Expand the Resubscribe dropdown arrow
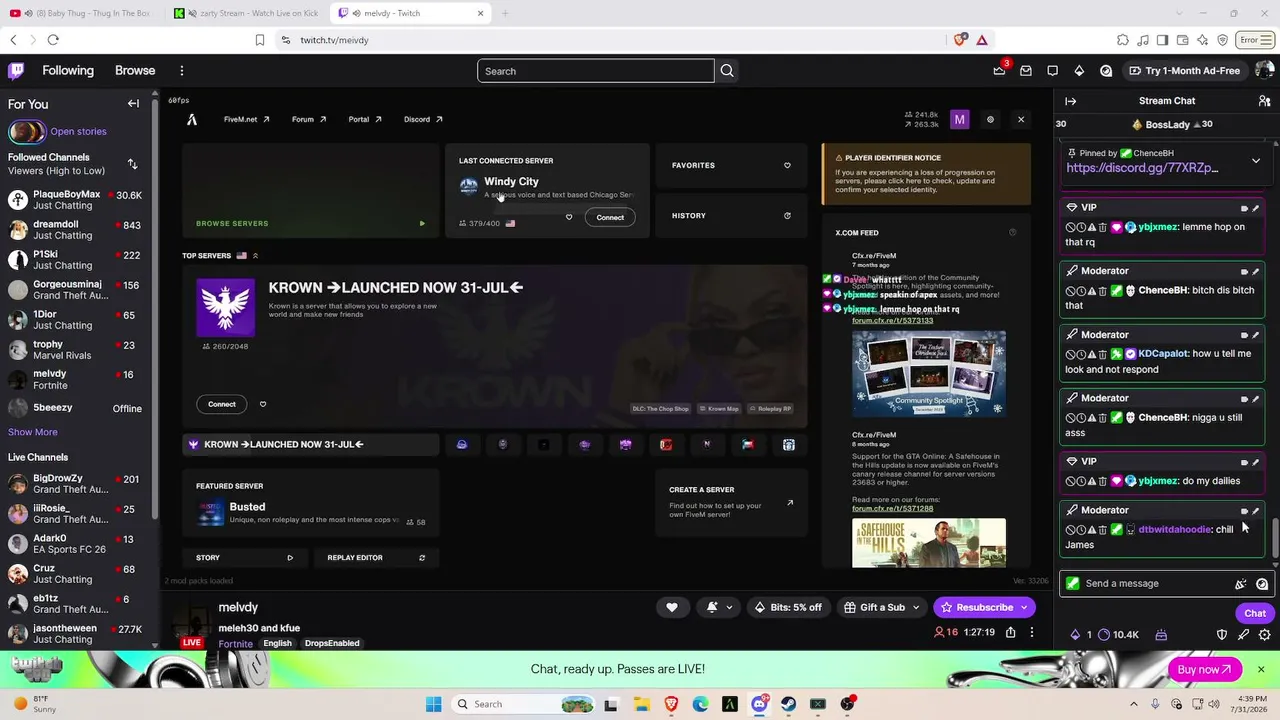The image size is (1280, 720). coord(1024,607)
